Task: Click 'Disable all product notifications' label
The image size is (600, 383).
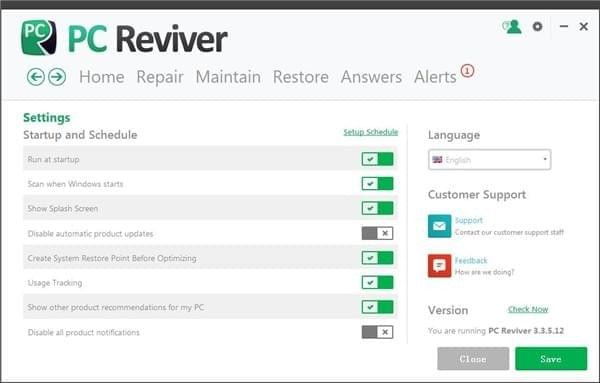Action: 83,332
